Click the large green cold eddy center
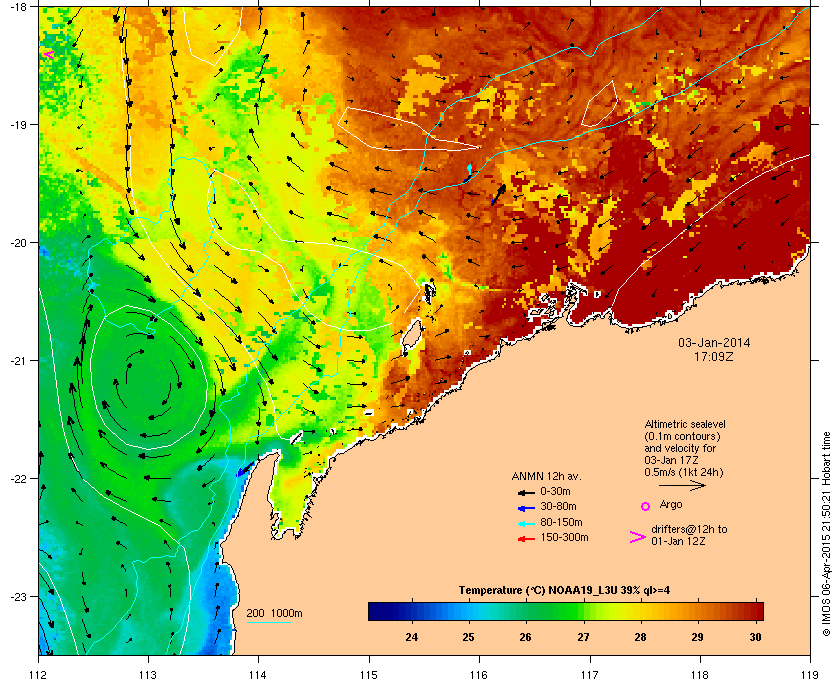Screen dimensions: 840x680 [148, 375]
